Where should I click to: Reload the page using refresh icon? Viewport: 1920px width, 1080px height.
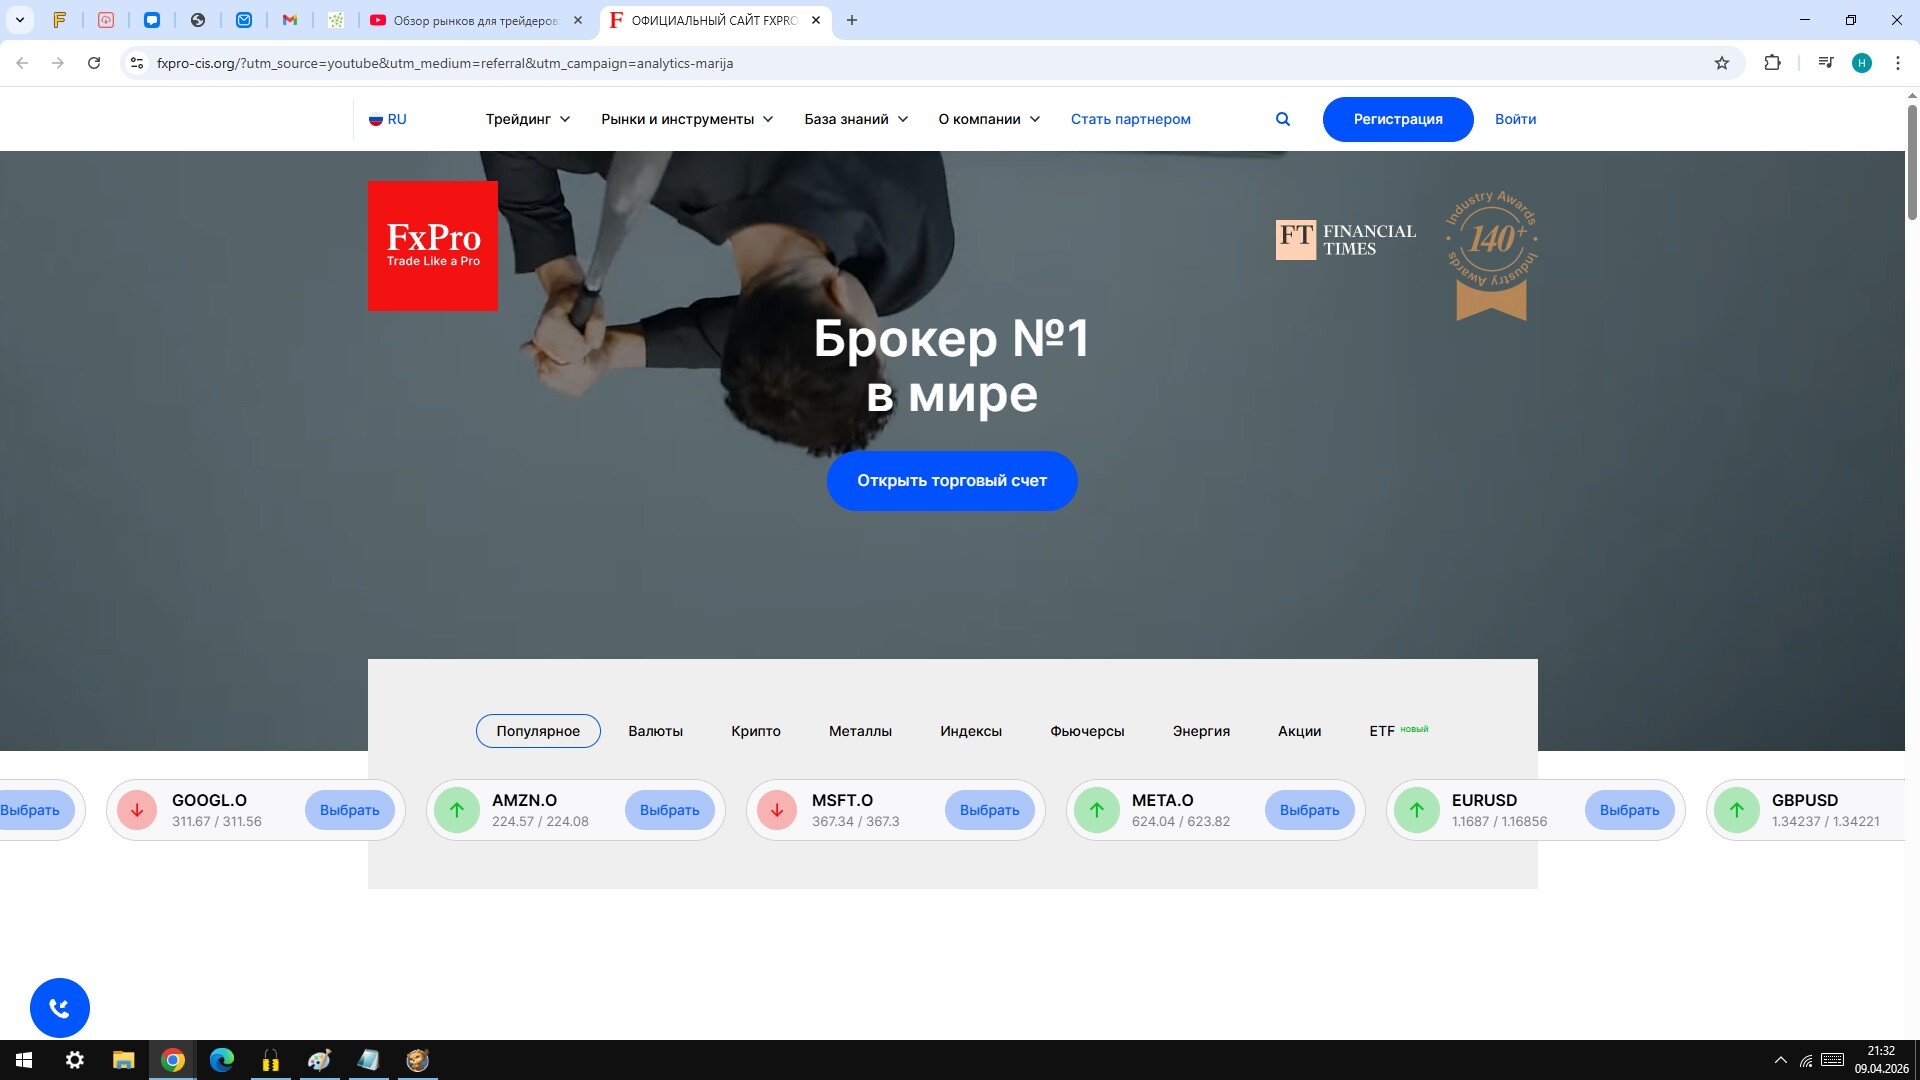(94, 63)
